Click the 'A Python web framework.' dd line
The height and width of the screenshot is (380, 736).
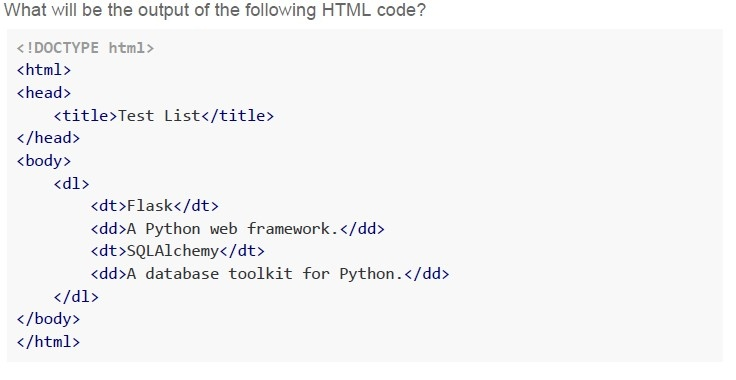(238, 229)
